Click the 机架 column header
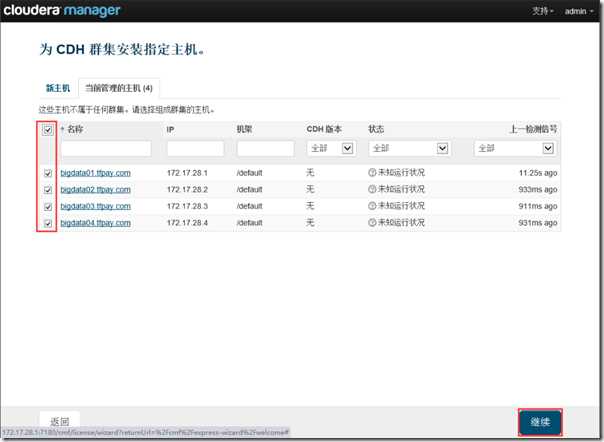Screen dimensions: 604x442 (245, 129)
